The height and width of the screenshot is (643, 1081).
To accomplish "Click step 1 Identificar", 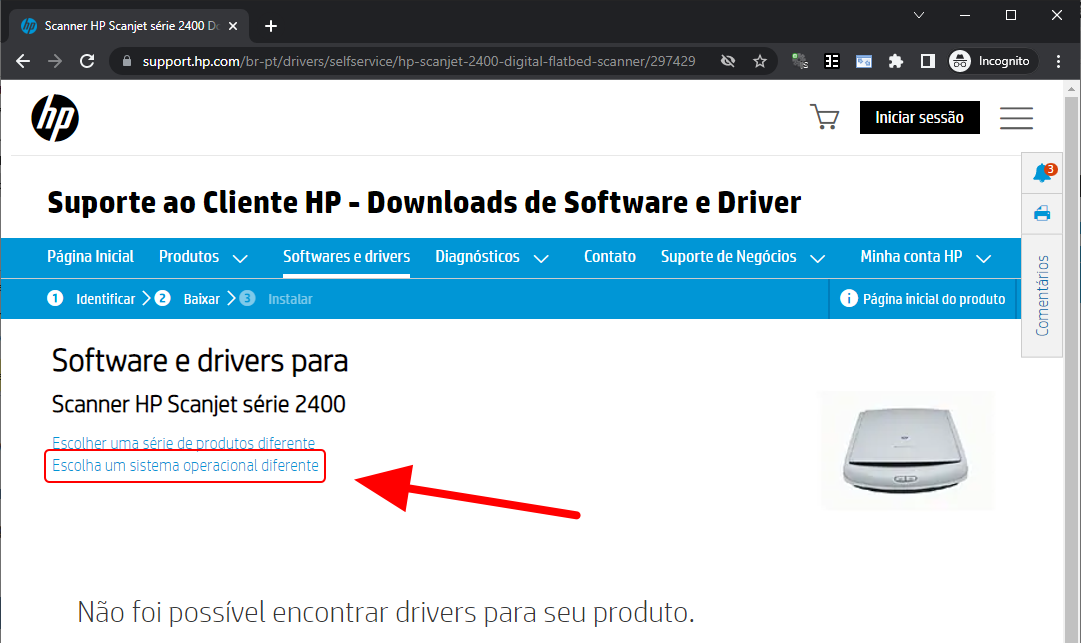I will 92,298.
